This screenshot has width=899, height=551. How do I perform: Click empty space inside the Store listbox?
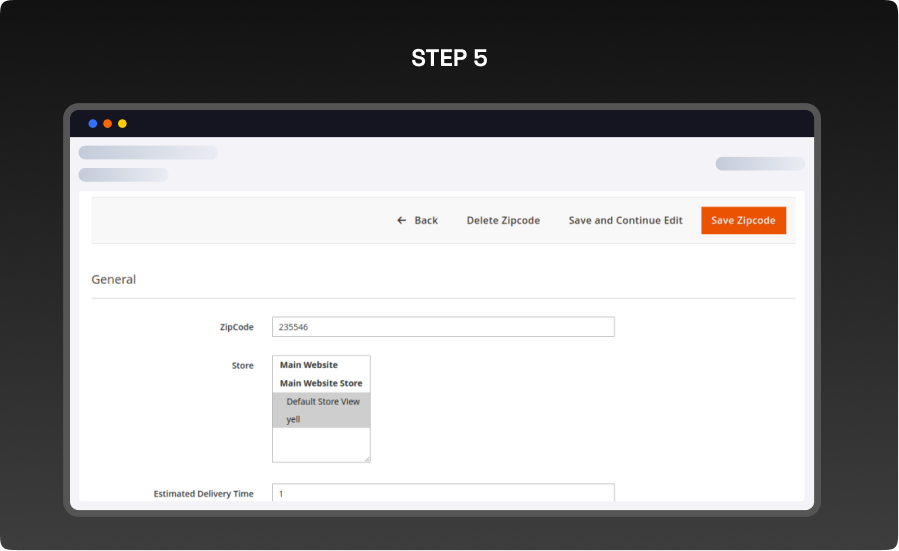click(321, 444)
